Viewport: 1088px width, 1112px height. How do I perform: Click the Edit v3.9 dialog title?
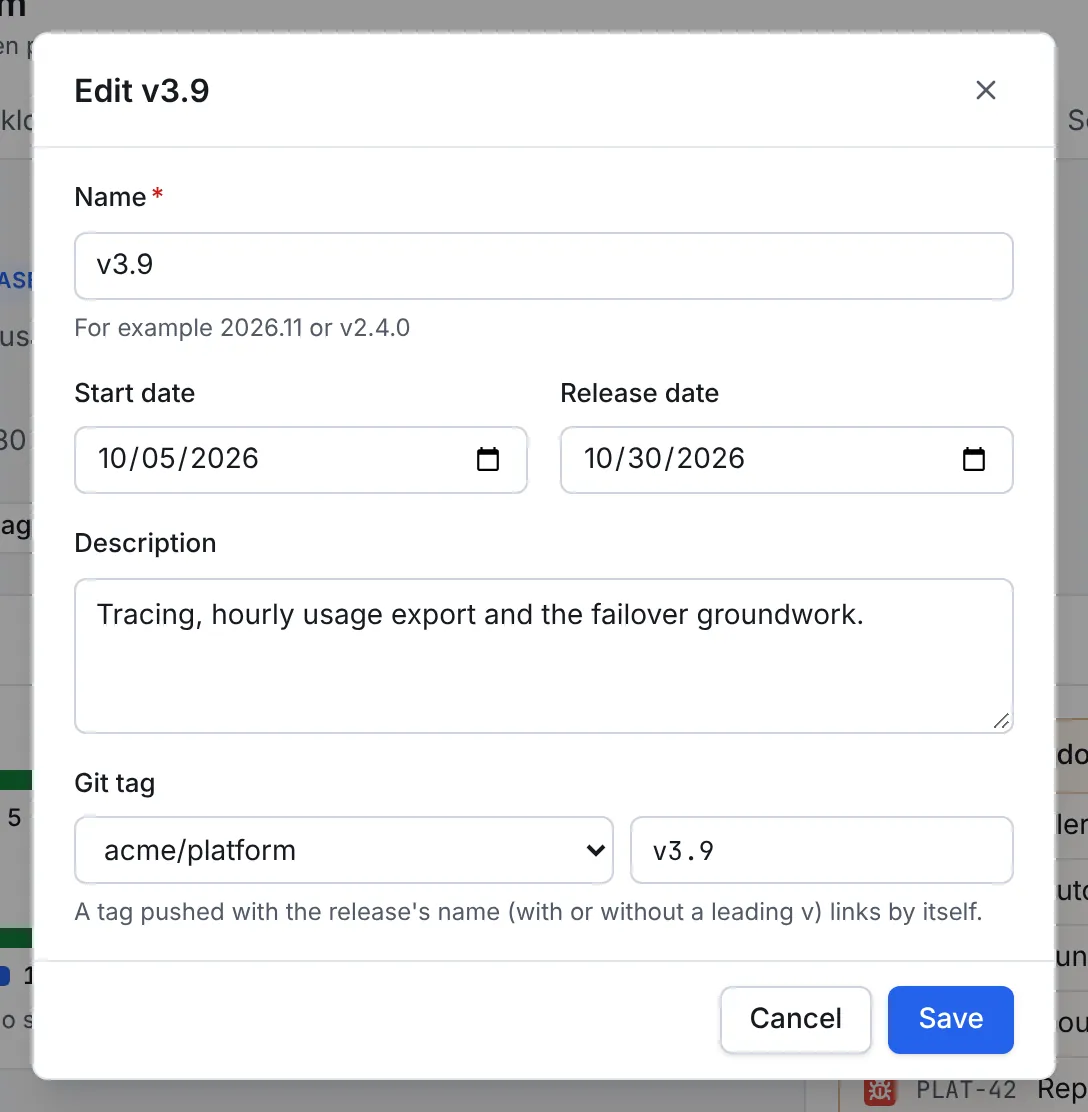pos(142,91)
